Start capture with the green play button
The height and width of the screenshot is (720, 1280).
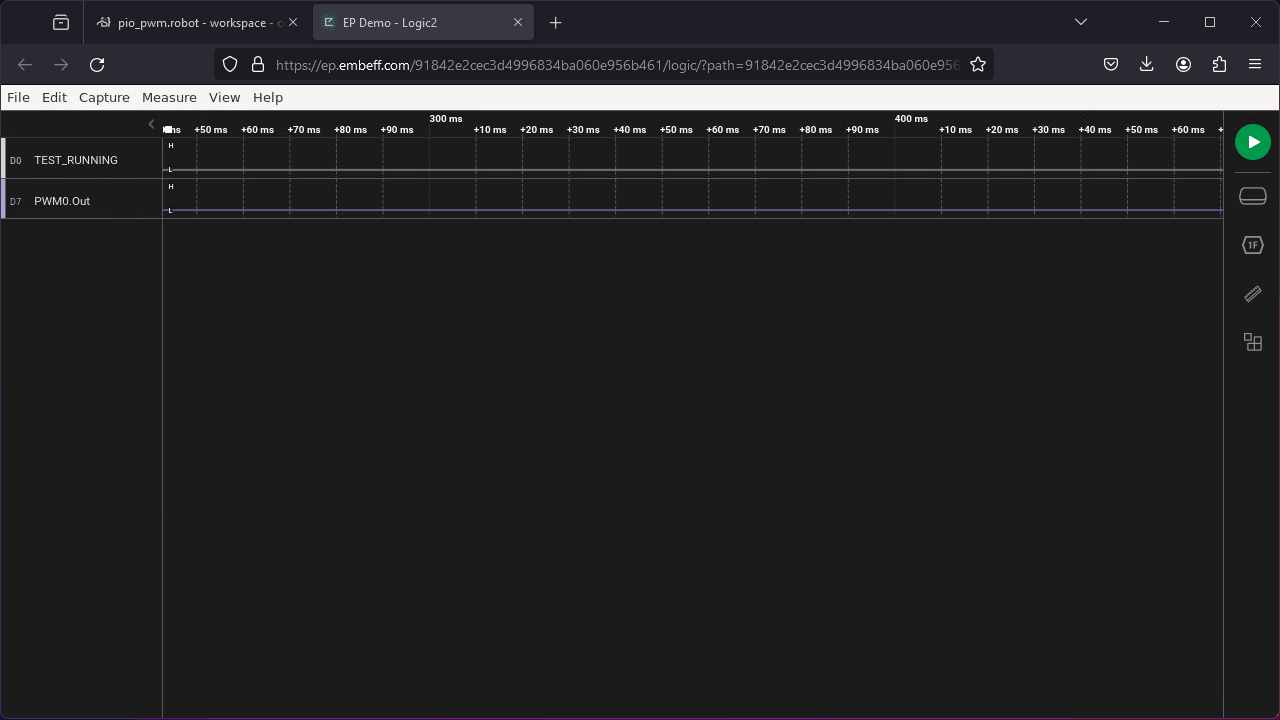(1253, 142)
